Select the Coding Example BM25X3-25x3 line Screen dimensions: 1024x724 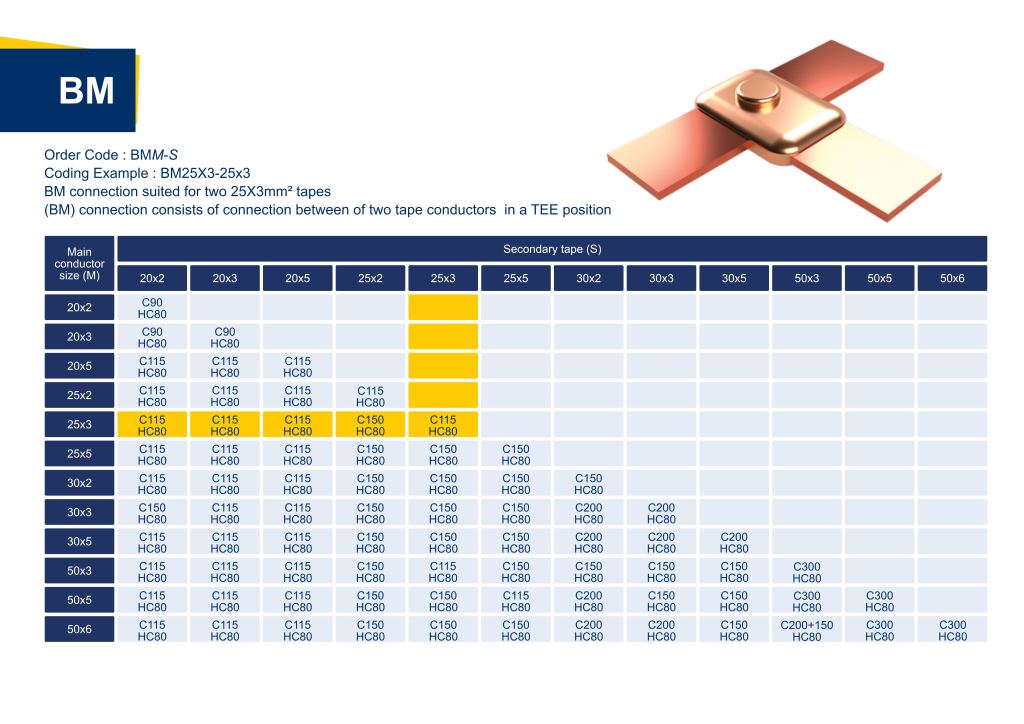(146, 173)
